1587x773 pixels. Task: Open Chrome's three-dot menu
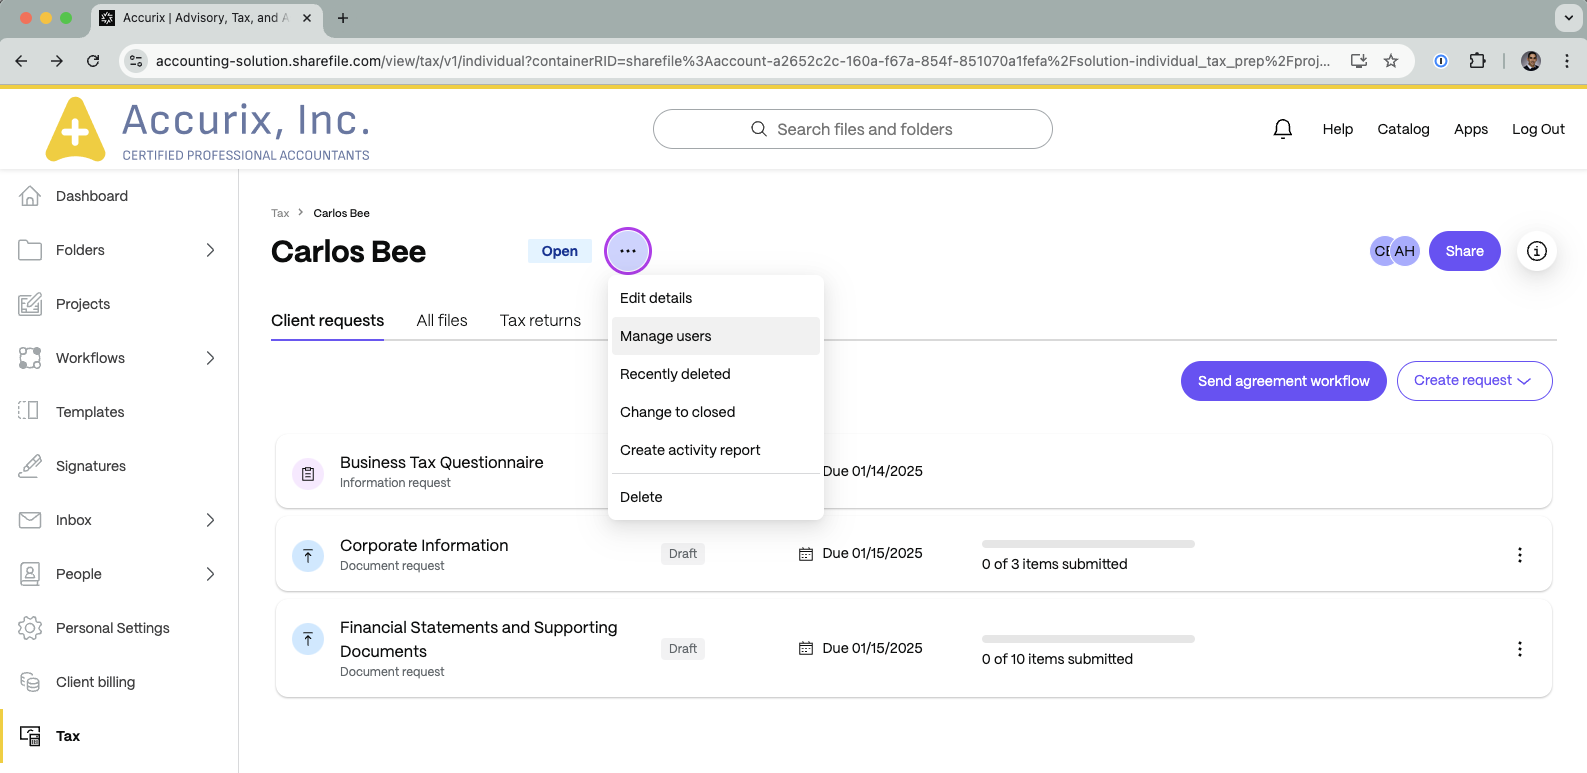pyautogui.click(x=1567, y=61)
